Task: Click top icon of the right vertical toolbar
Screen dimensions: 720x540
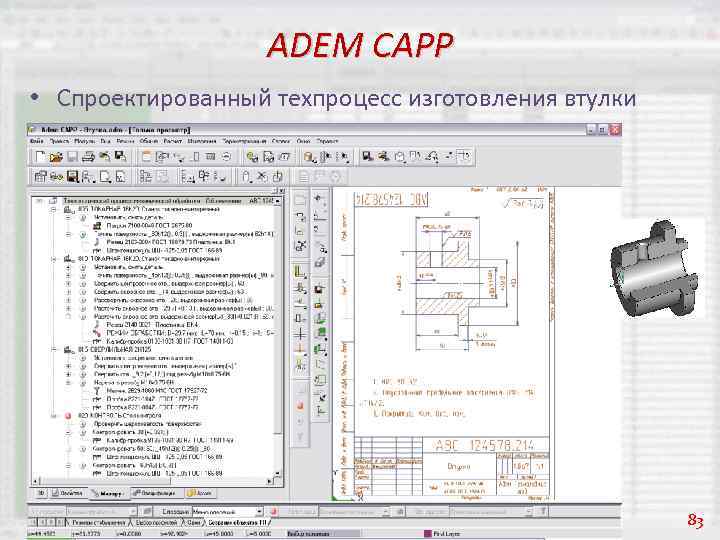Action: point(319,198)
